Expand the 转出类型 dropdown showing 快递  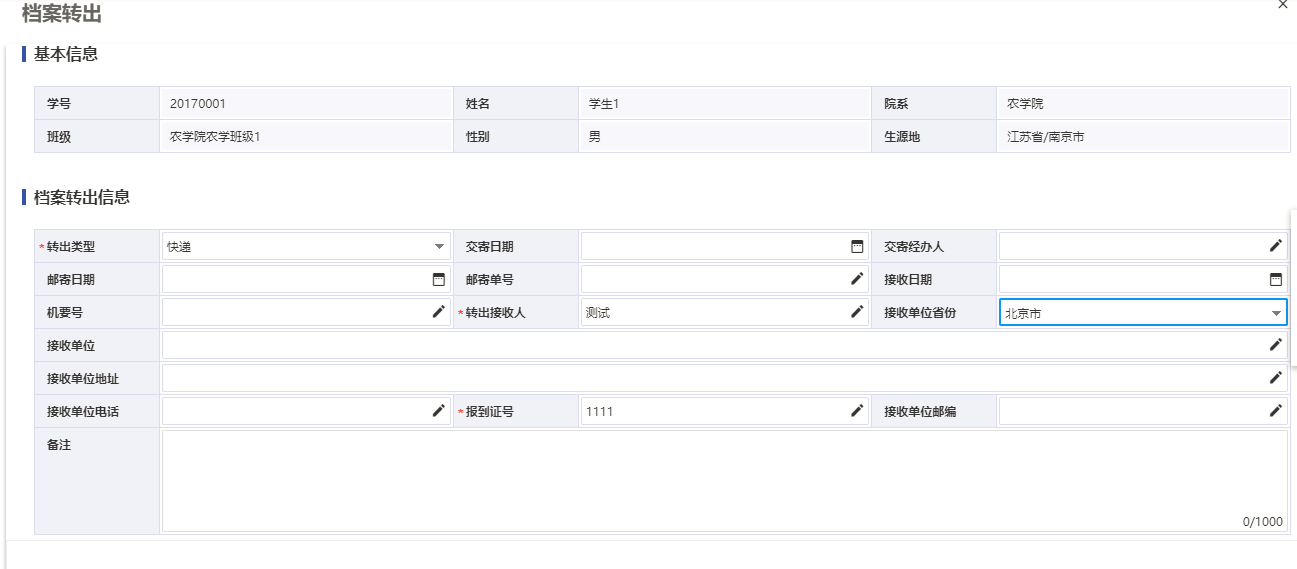[306, 246]
